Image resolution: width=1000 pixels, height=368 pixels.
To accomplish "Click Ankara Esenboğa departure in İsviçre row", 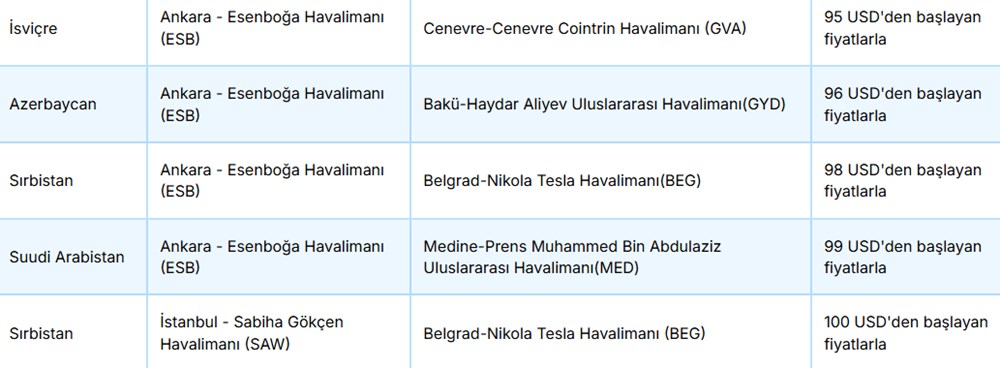I will 272,29.
